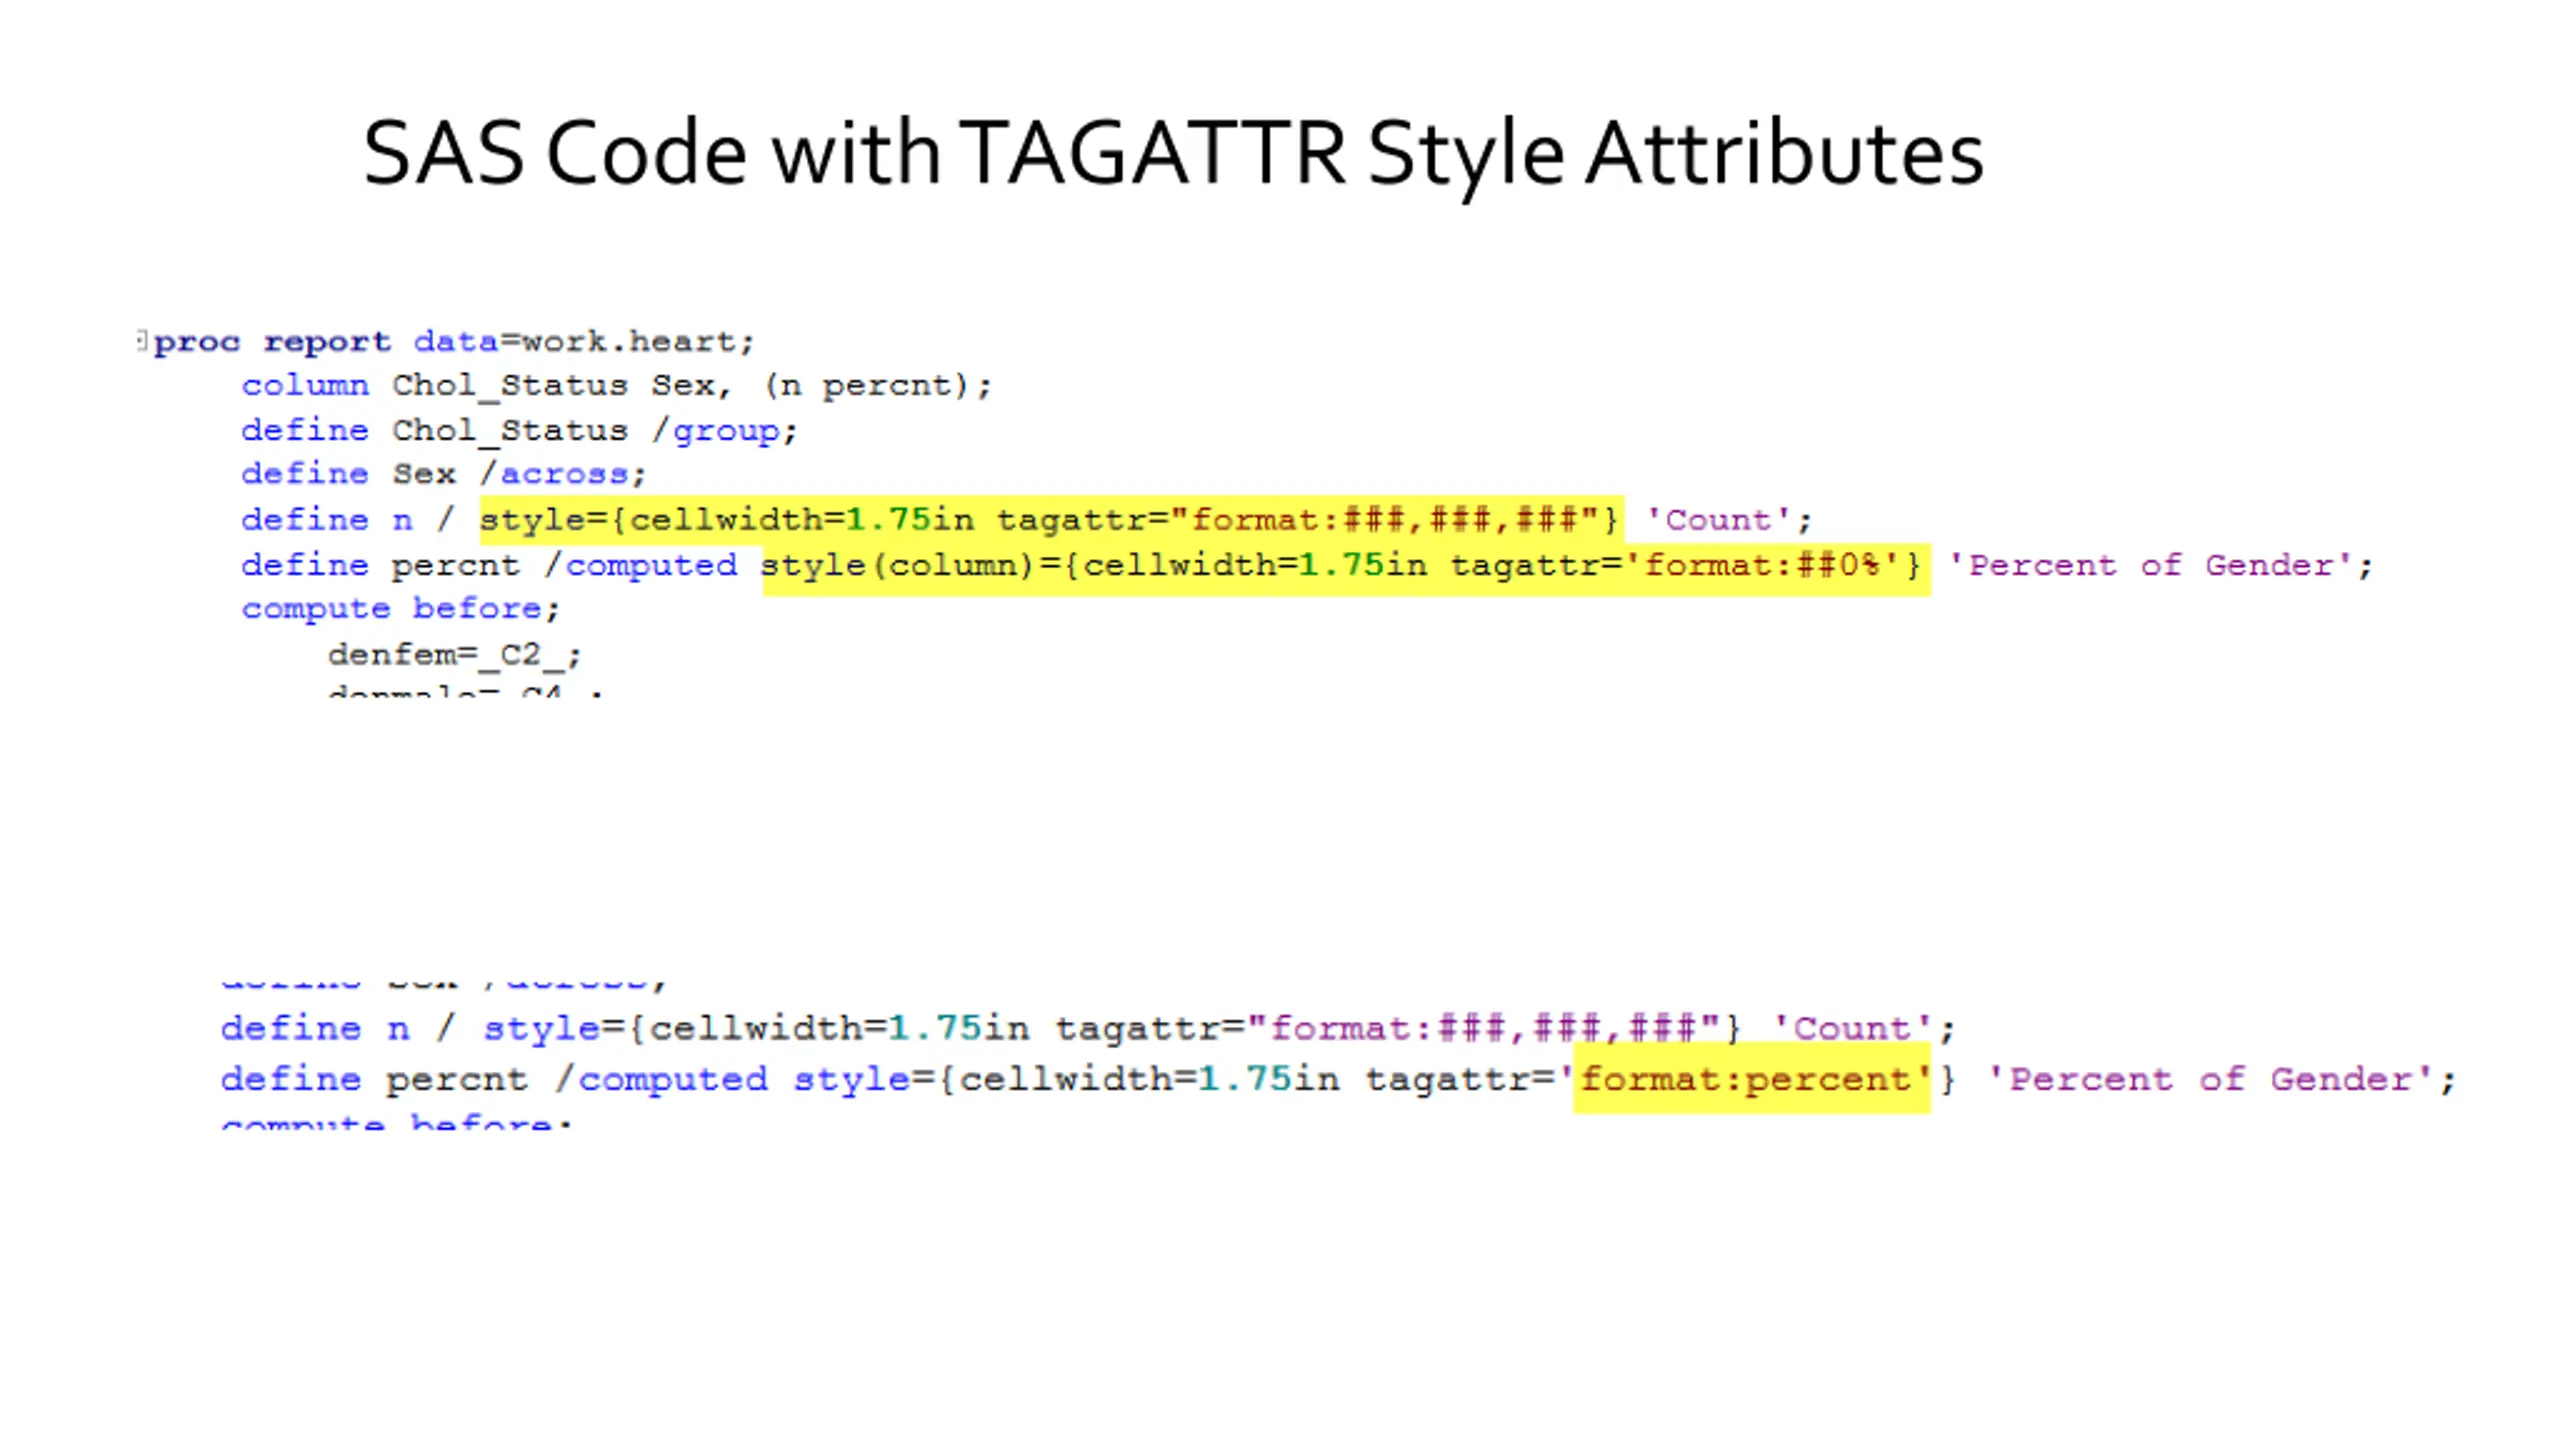Viewport: 2560px width, 1440px height.
Task: Click the 'Count' label in the upper code
Action: point(1718,520)
